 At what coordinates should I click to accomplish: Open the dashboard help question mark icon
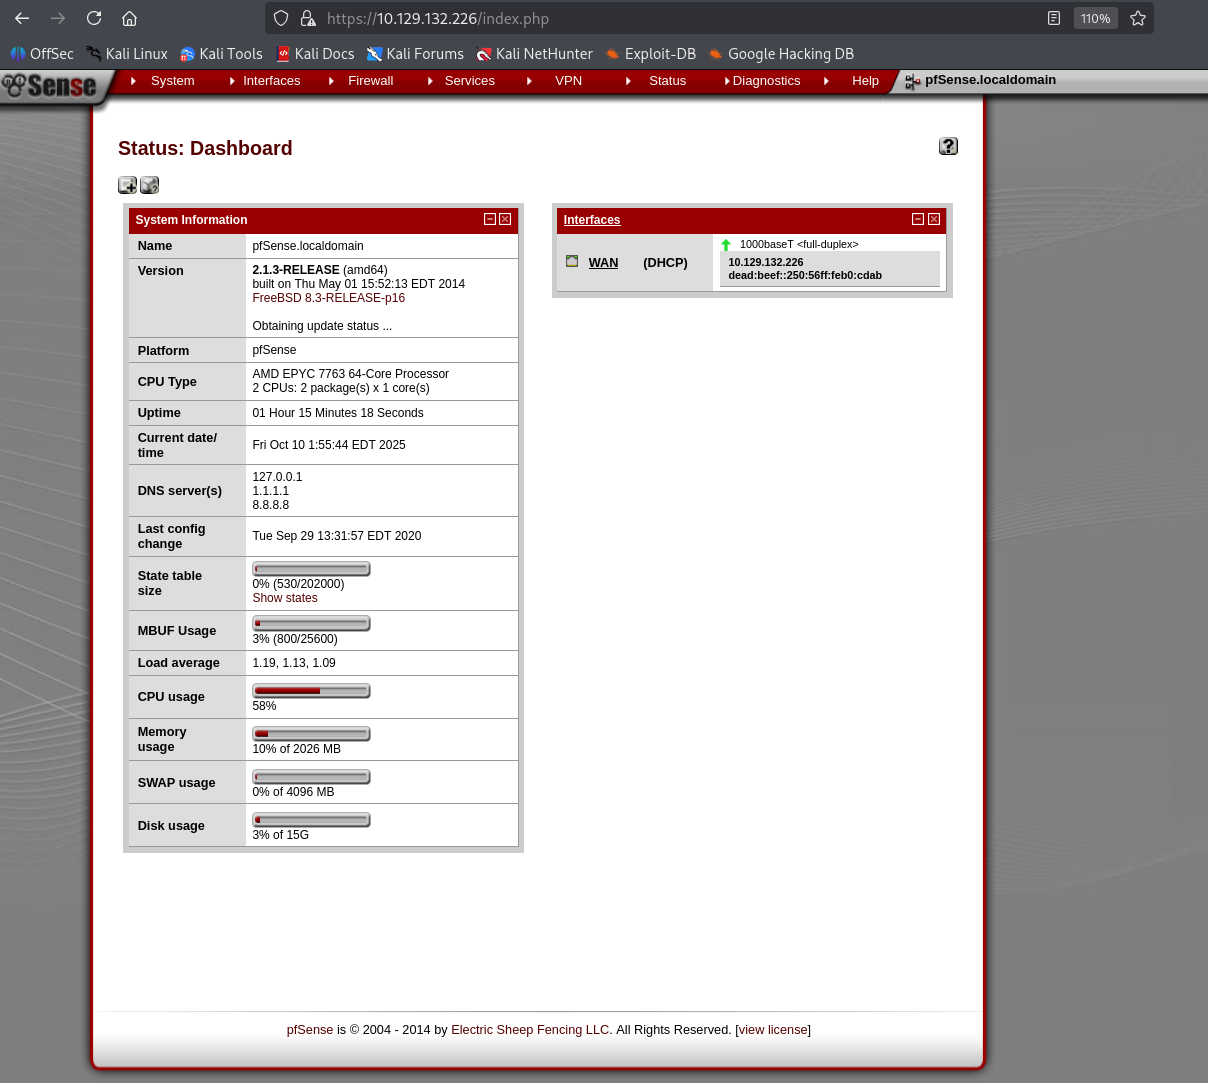[948, 146]
